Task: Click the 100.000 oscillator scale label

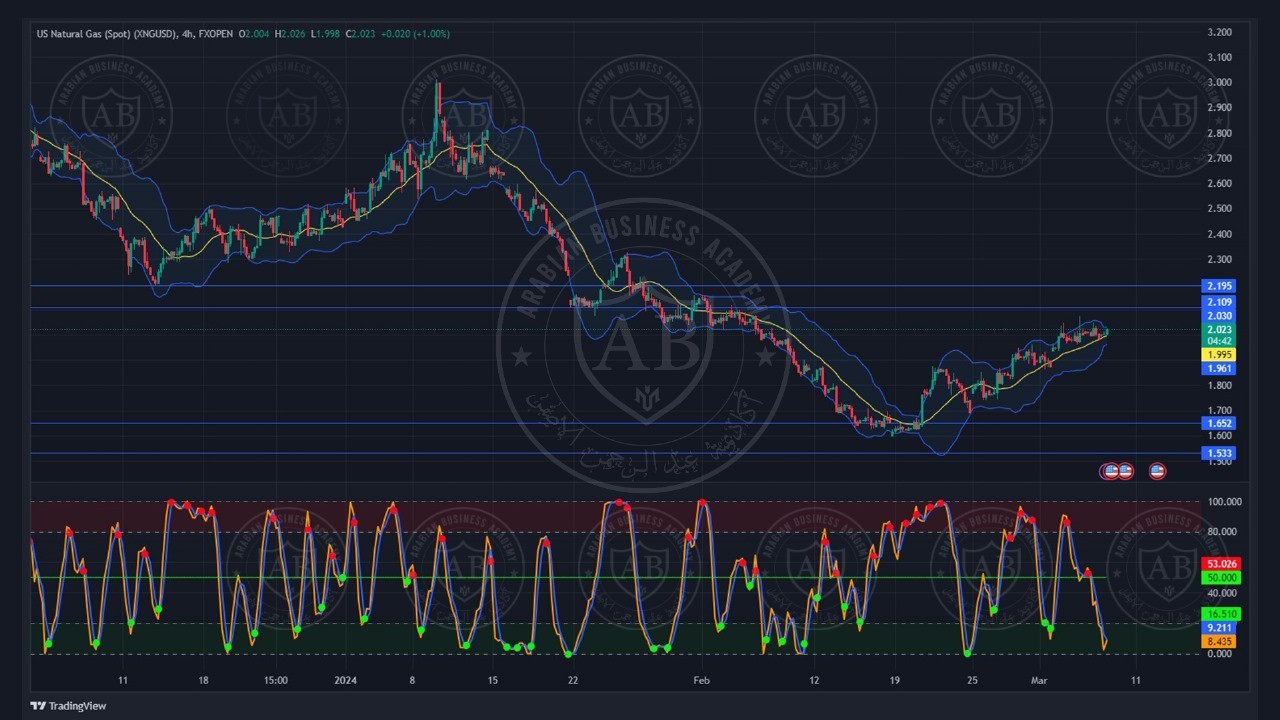Action: tap(1225, 502)
